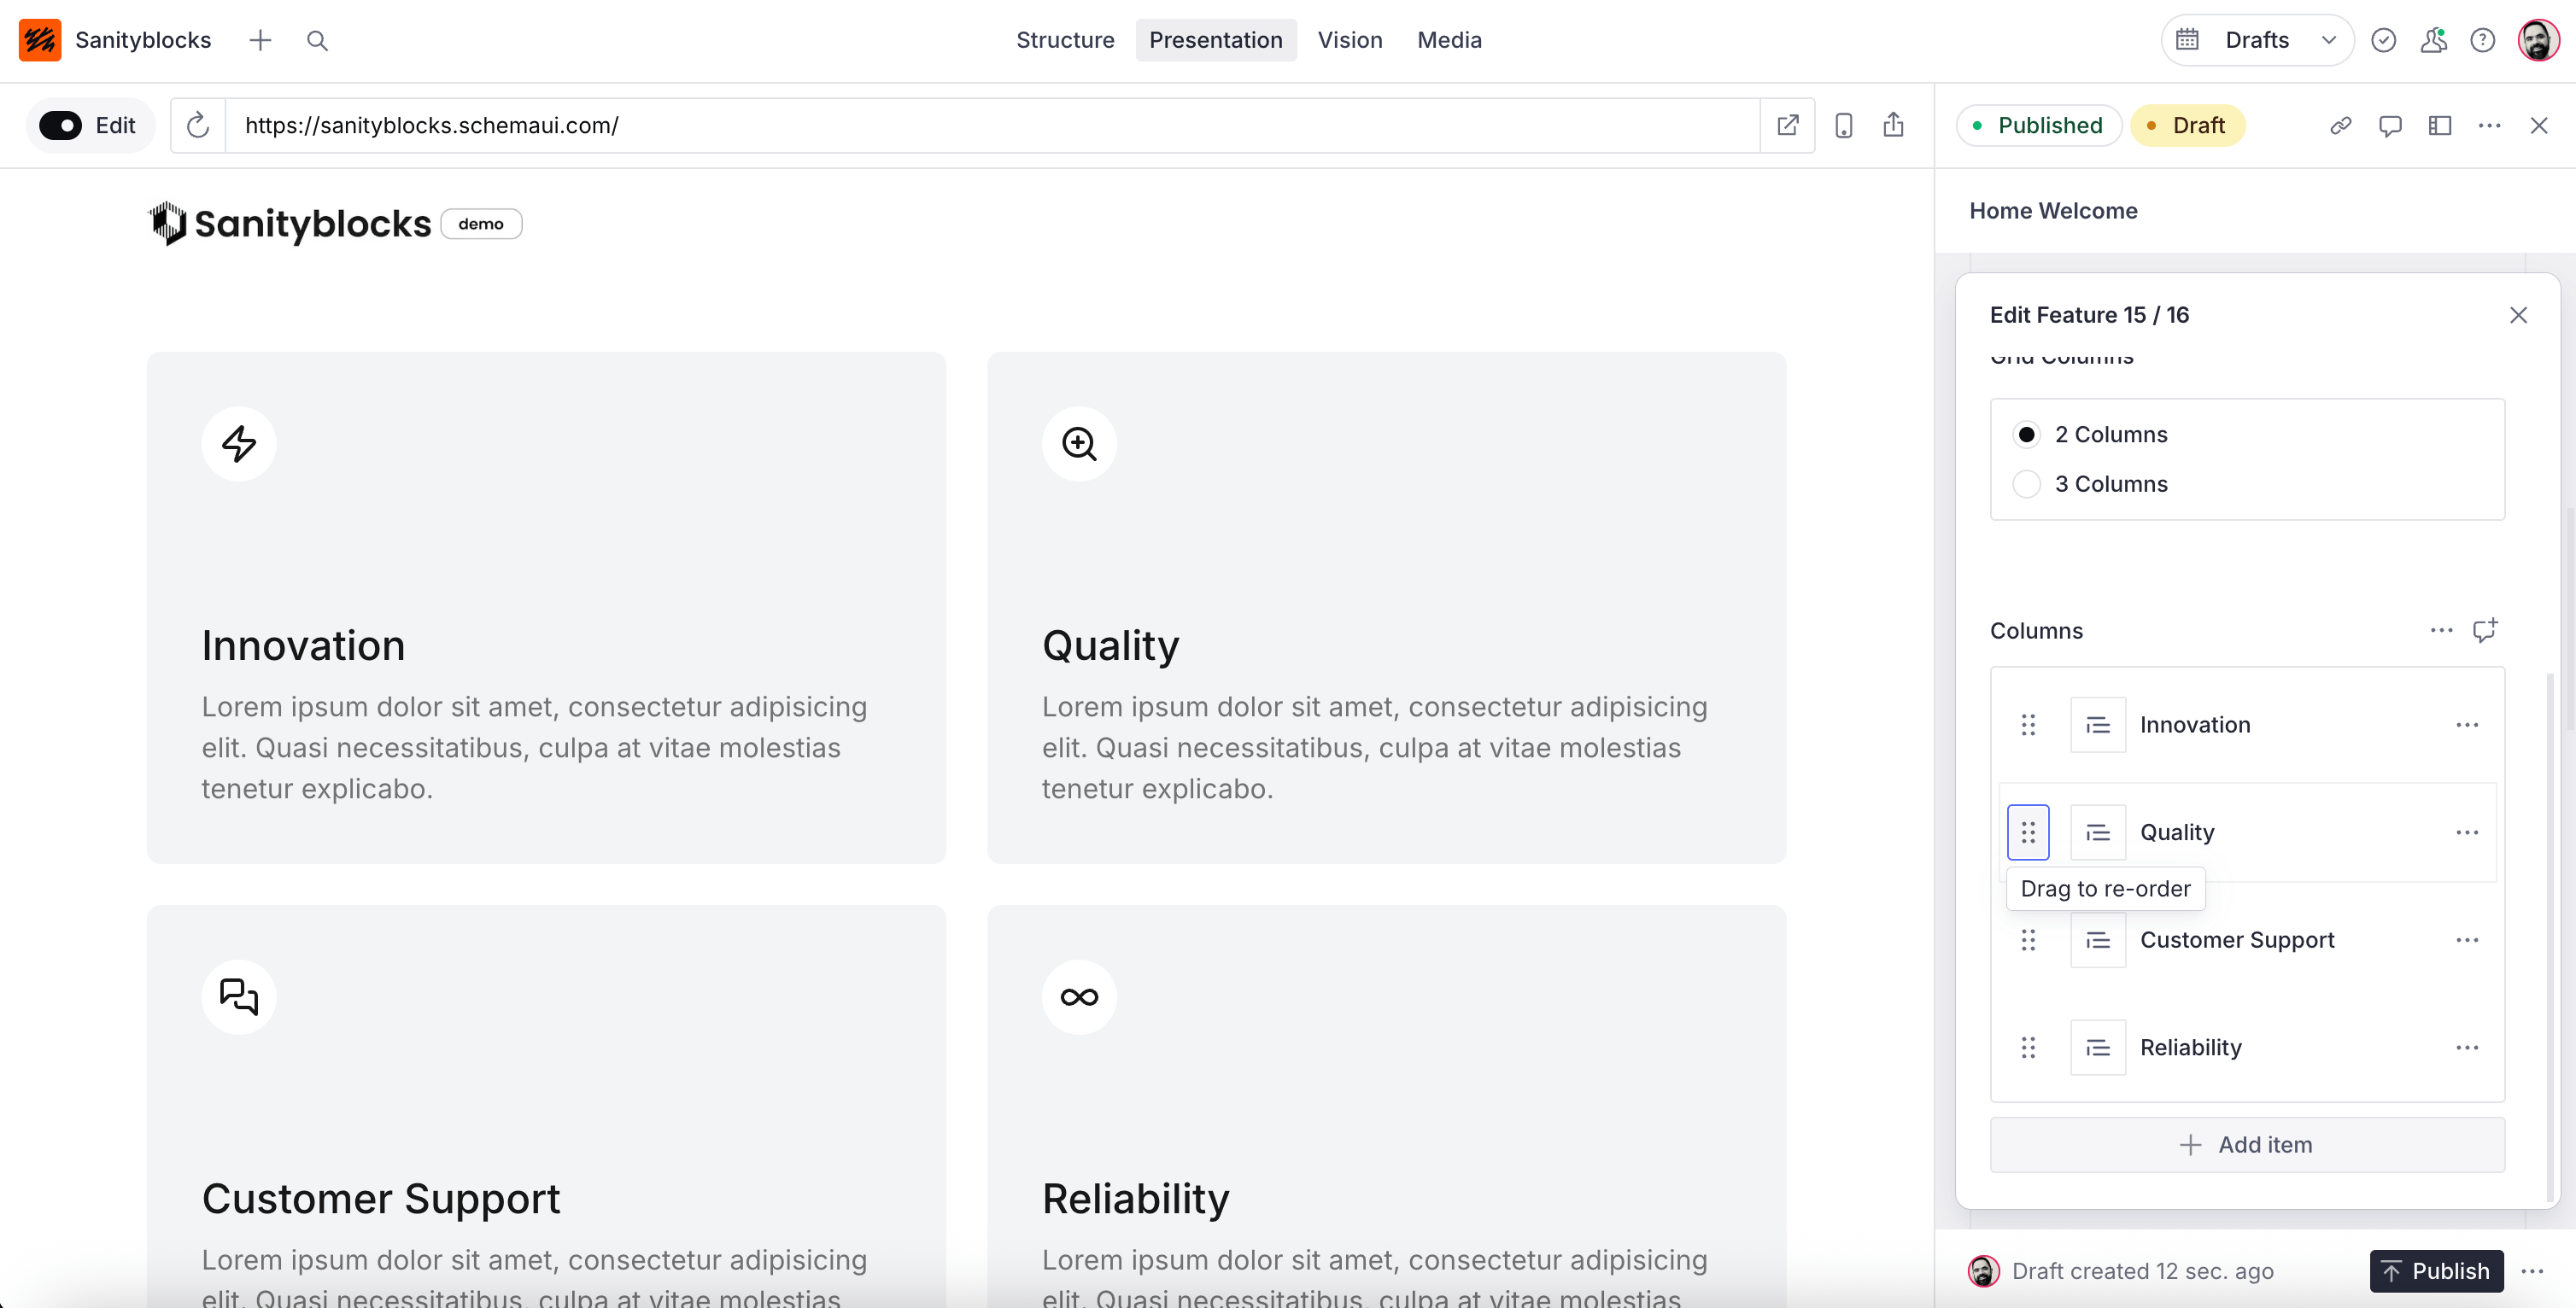The image size is (2576, 1308).
Task: Click Add item button
Action: [x=2247, y=1145]
